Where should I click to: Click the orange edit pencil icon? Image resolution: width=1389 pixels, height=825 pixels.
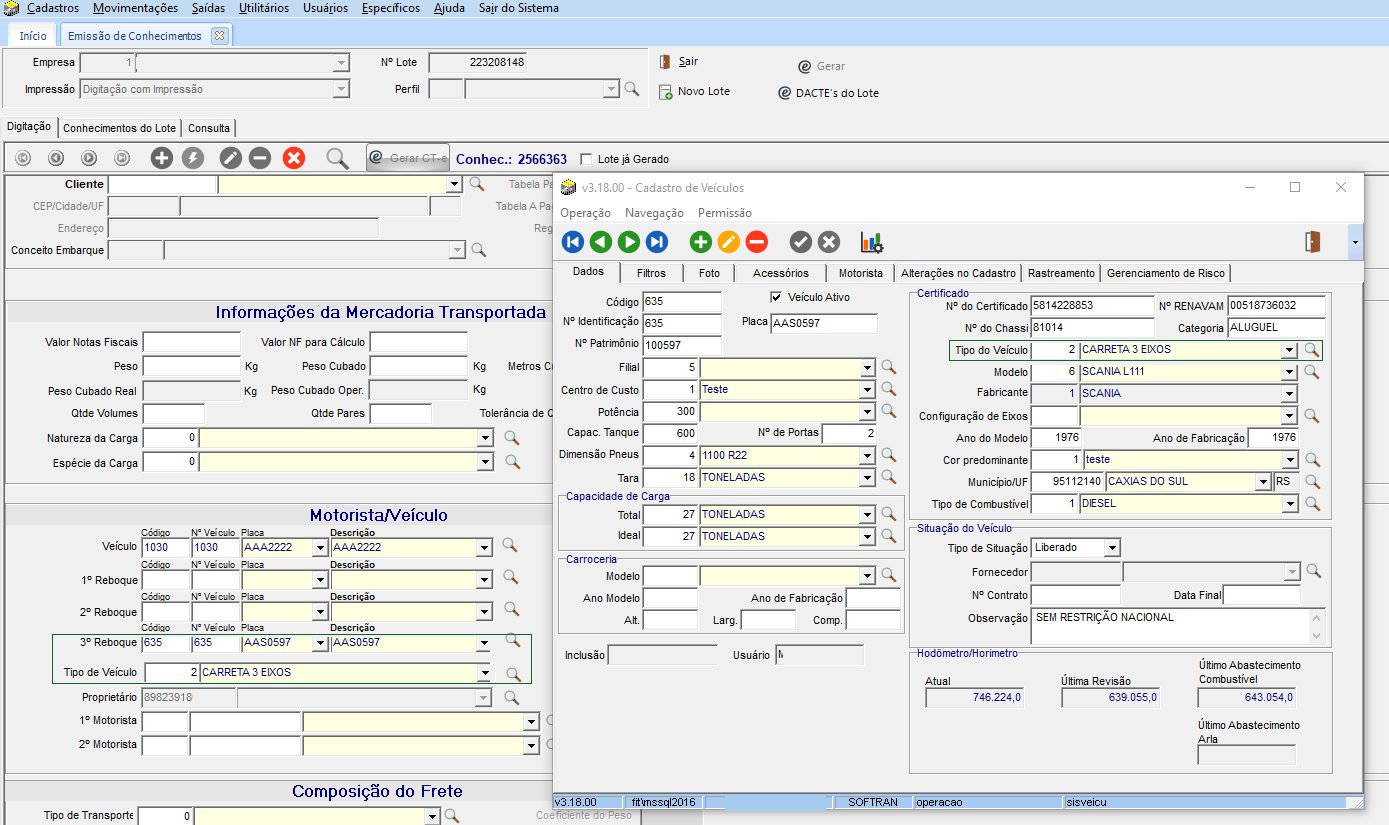(728, 242)
